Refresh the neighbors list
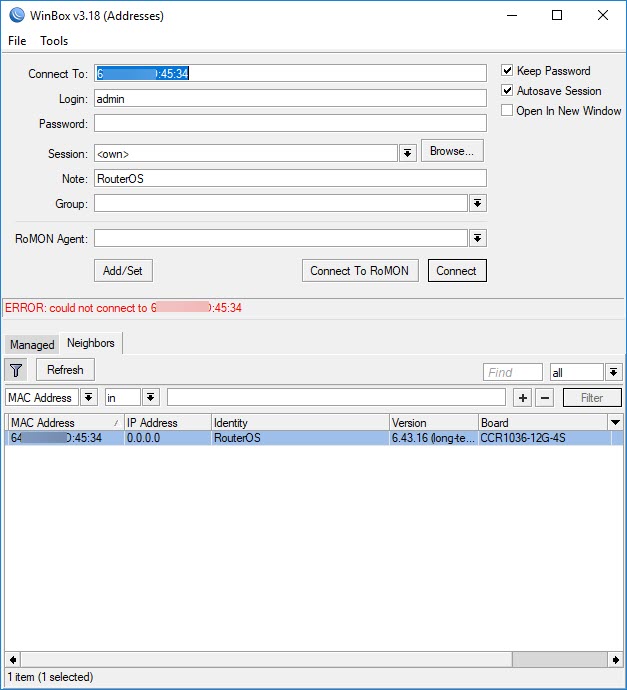 pyautogui.click(x=65, y=370)
